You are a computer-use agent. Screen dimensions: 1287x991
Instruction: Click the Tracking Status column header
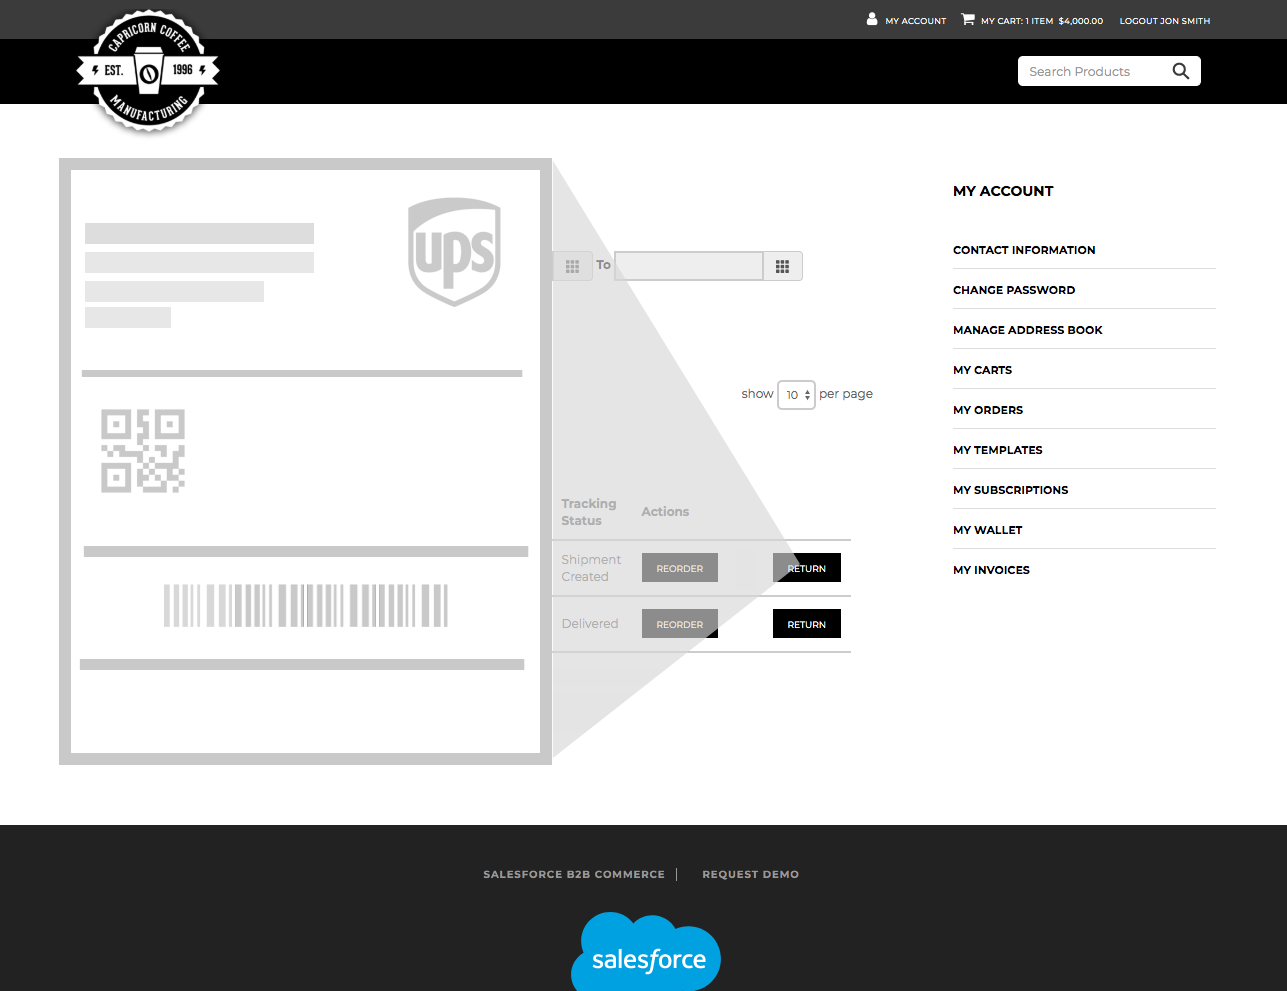[x=589, y=512]
